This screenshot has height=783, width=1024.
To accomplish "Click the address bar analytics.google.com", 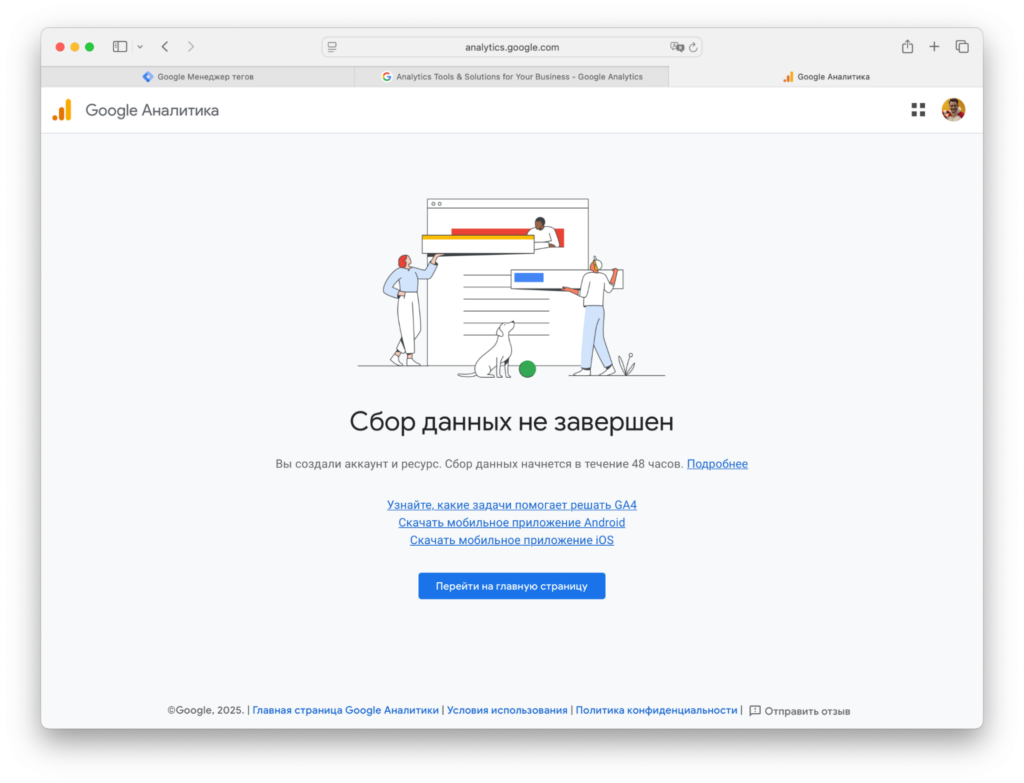I will (x=512, y=47).
